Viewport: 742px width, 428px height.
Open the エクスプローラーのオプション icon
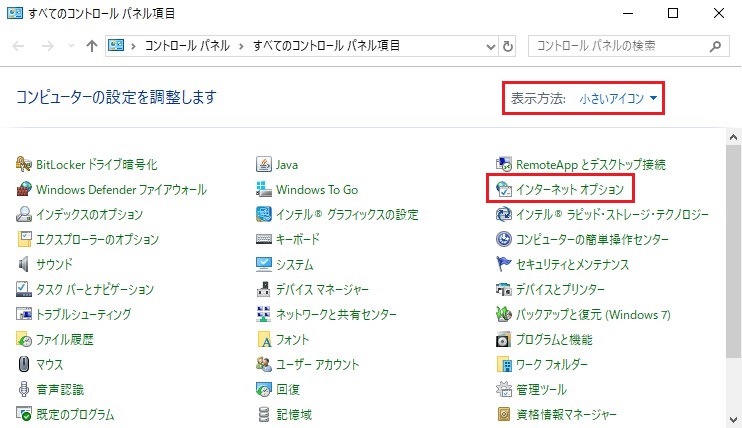(24, 239)
